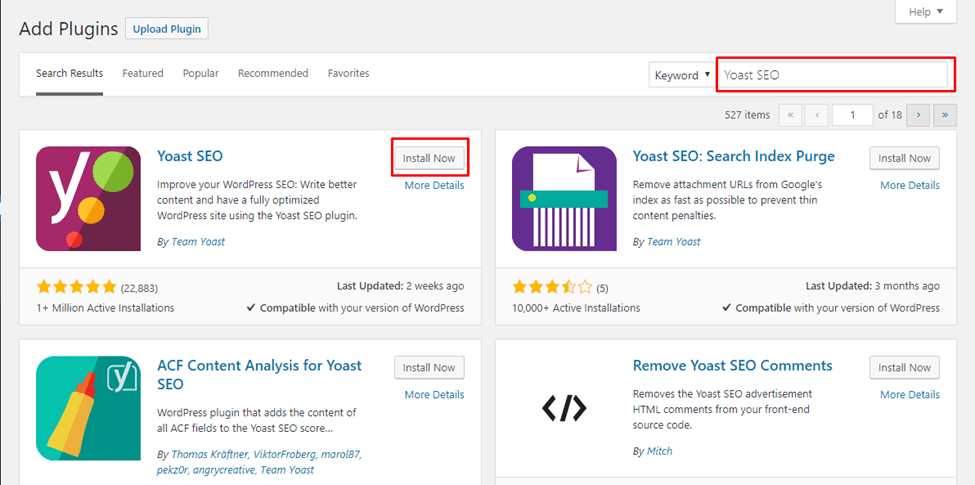Viewport: 975px width, 485px height.
Task: Click author link marol87
Action: click(343, 454)
